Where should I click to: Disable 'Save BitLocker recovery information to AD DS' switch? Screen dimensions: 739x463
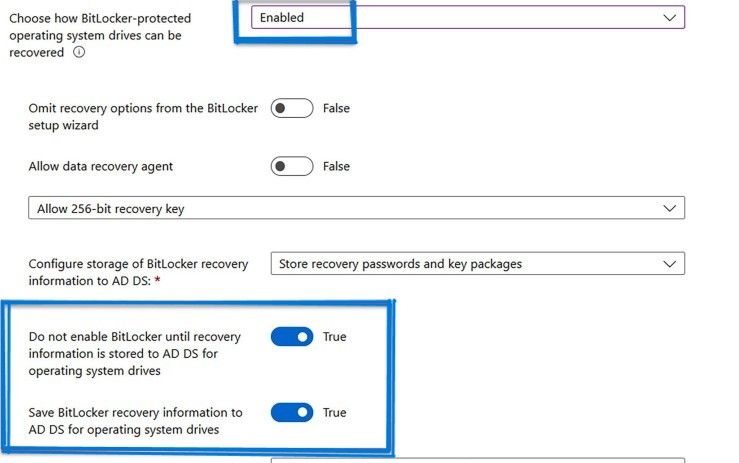(x=292, y=412)
